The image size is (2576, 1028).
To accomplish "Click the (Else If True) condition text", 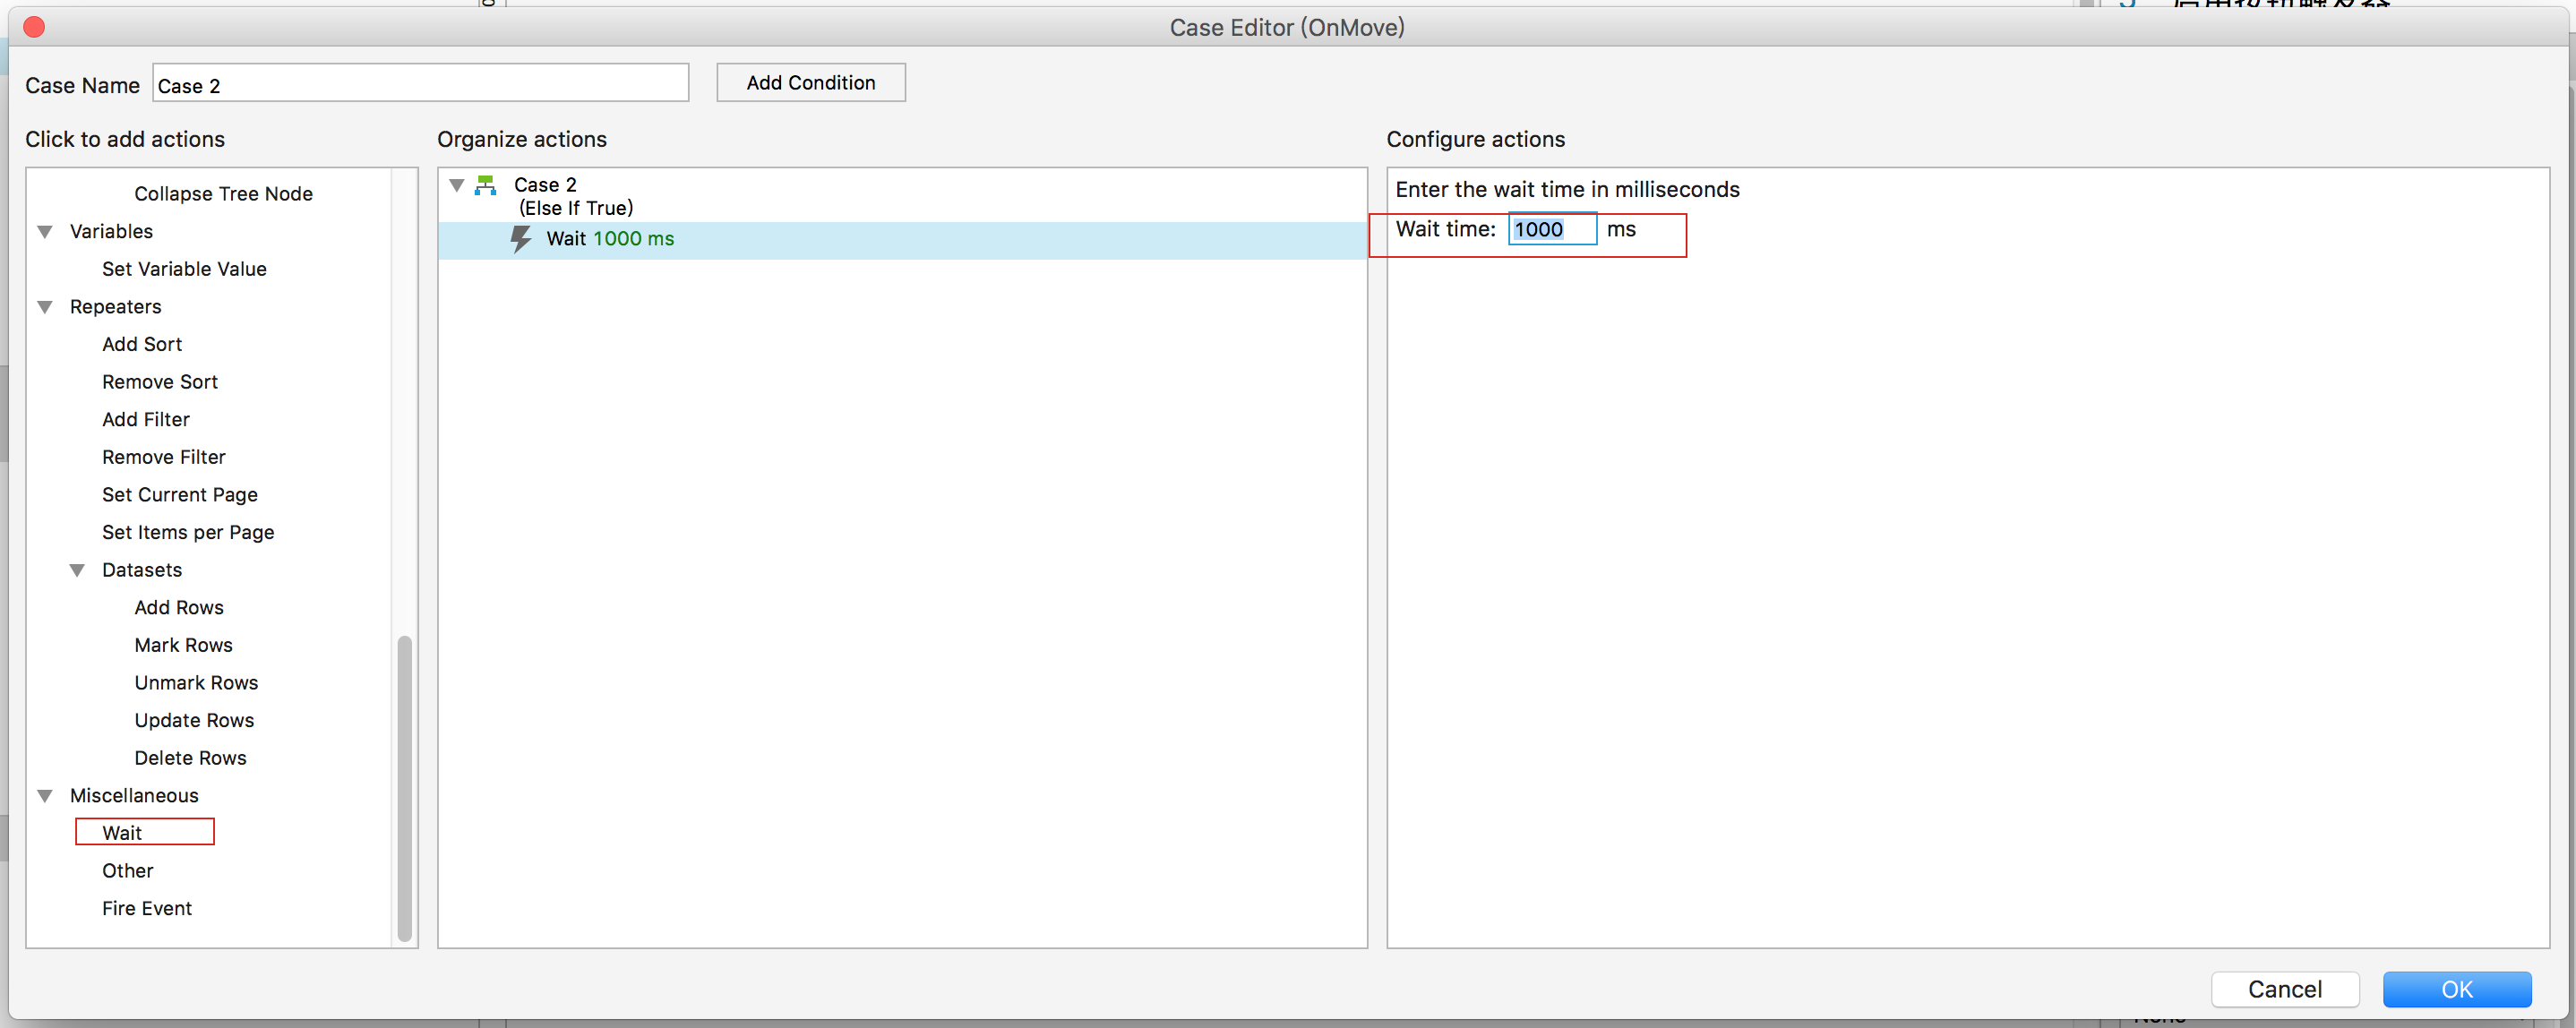I will (x=576, y=209).
